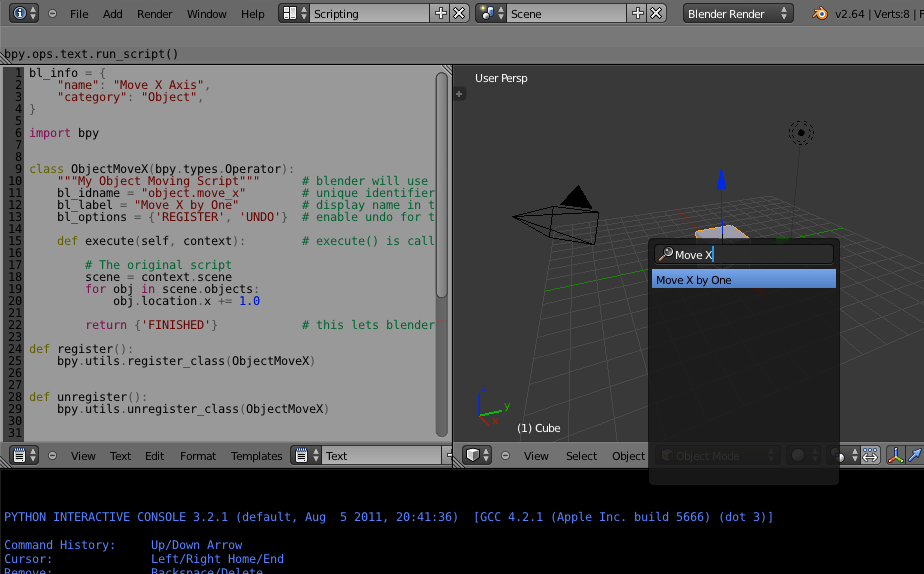
Task: Click the Blender logo icon
Action: tap(820, 14)
